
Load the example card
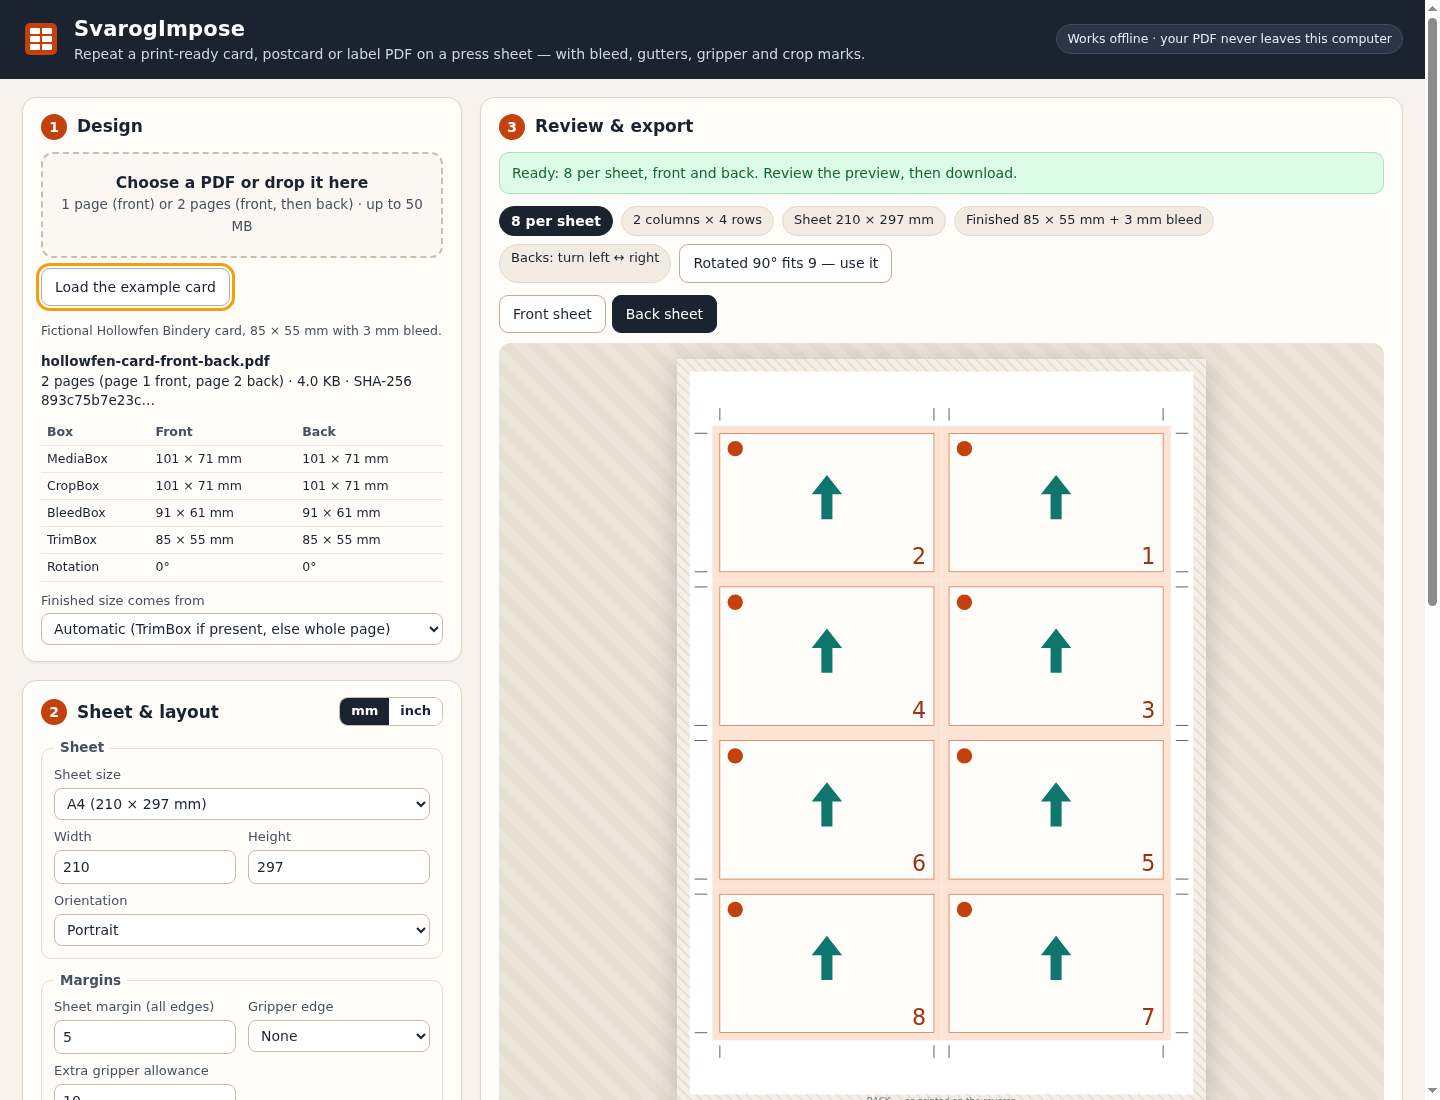(x=135, y=287)
